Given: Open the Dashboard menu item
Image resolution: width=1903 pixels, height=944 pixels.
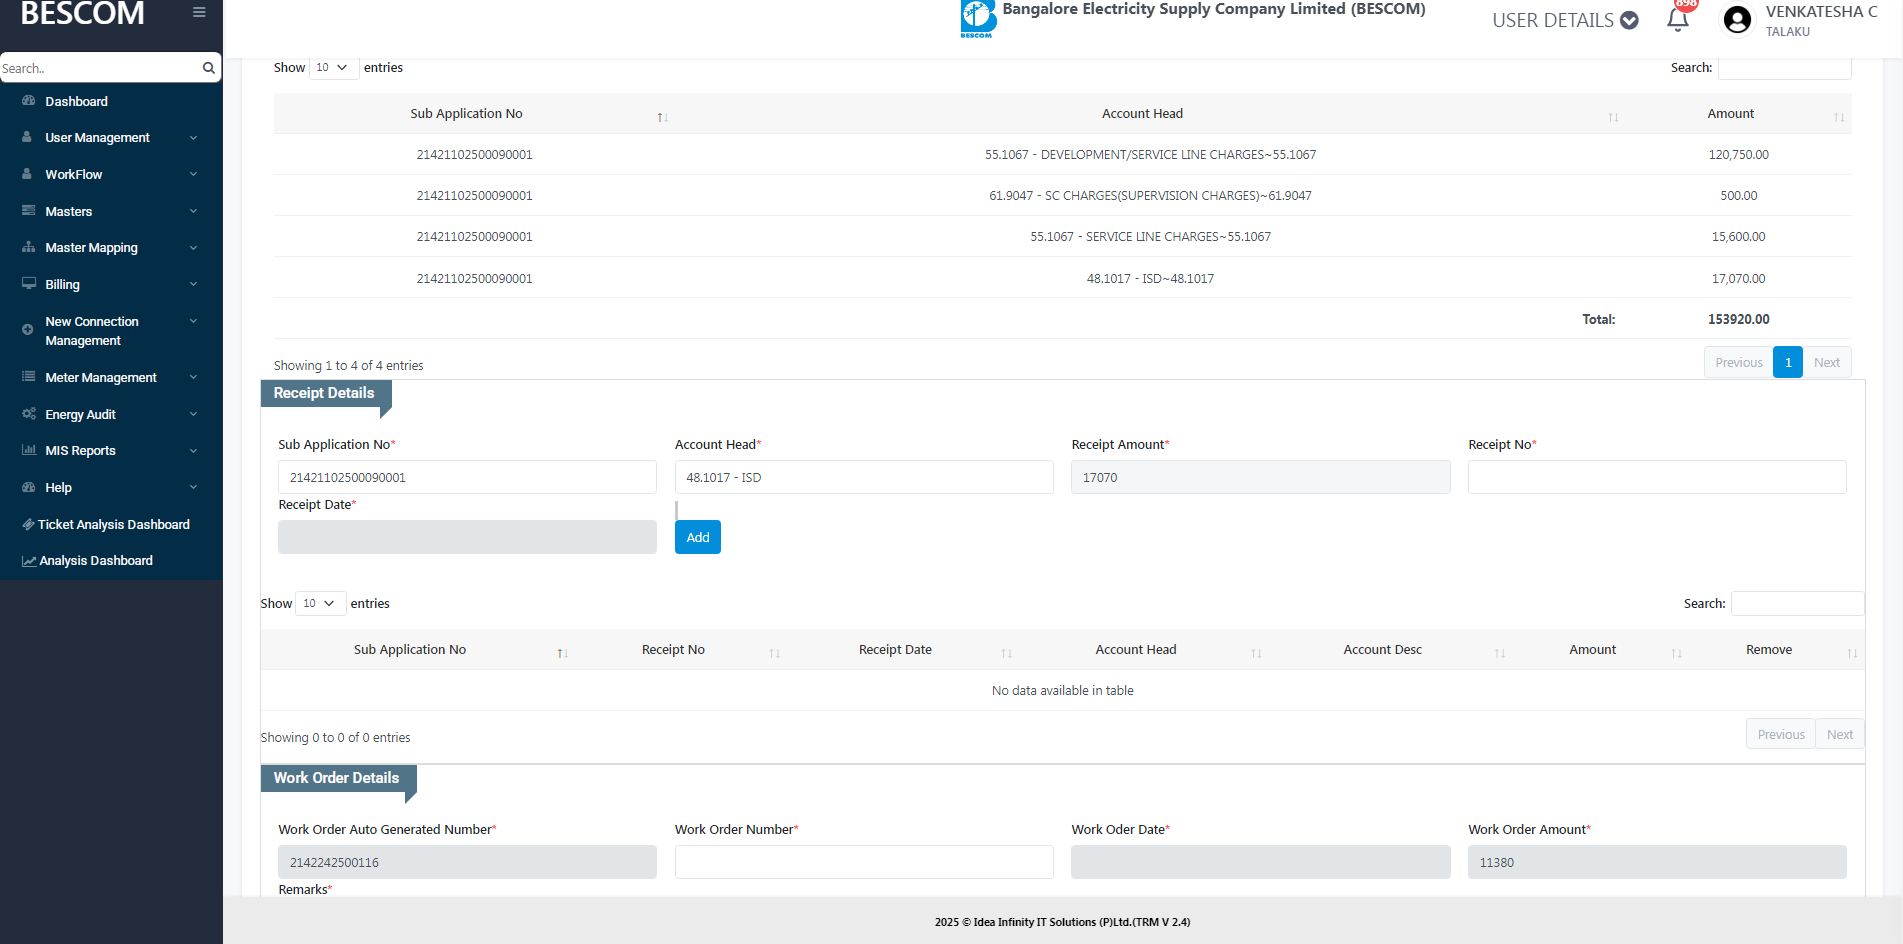Looking at the screenshot, I should tap(76, 102).
